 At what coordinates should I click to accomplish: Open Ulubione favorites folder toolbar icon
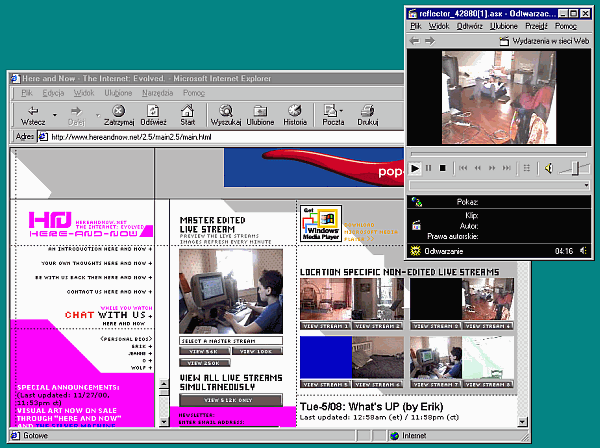click(x=260, y=116)
